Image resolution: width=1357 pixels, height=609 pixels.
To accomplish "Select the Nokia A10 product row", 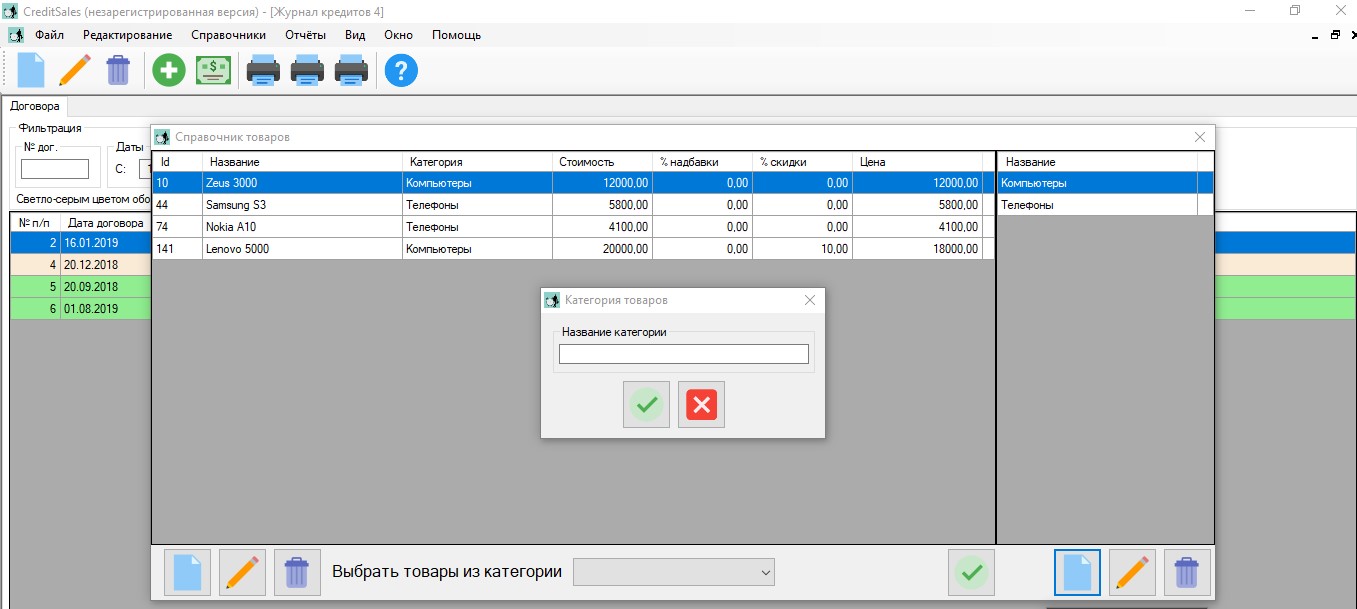I will pos(573,227).
